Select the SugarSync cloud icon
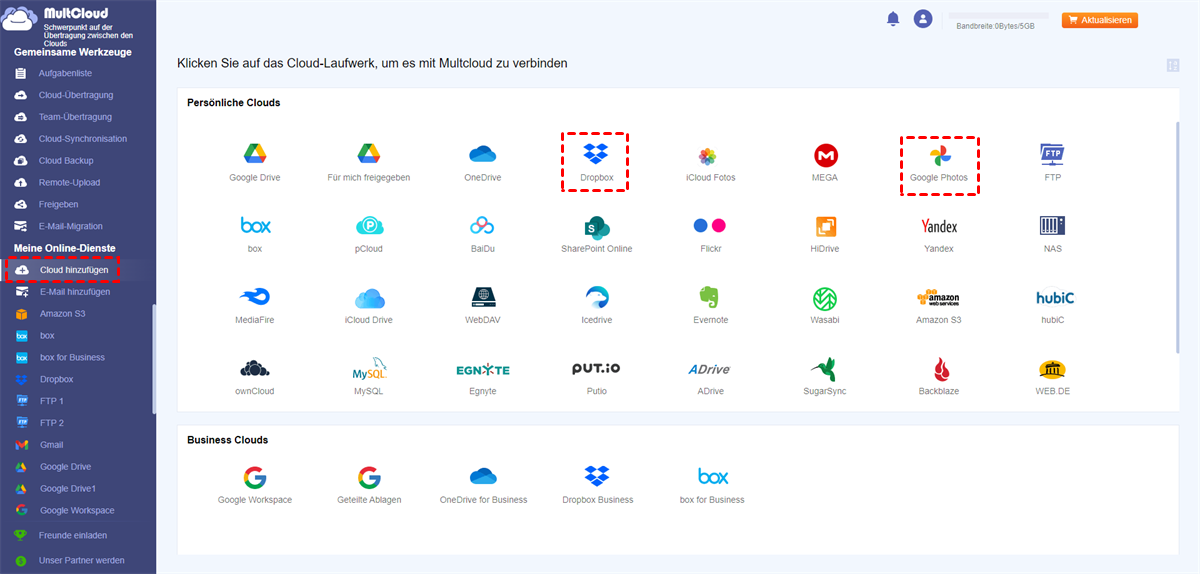Screen dimensions: 1200x574 pyautogui.click(x=825, y=368)
